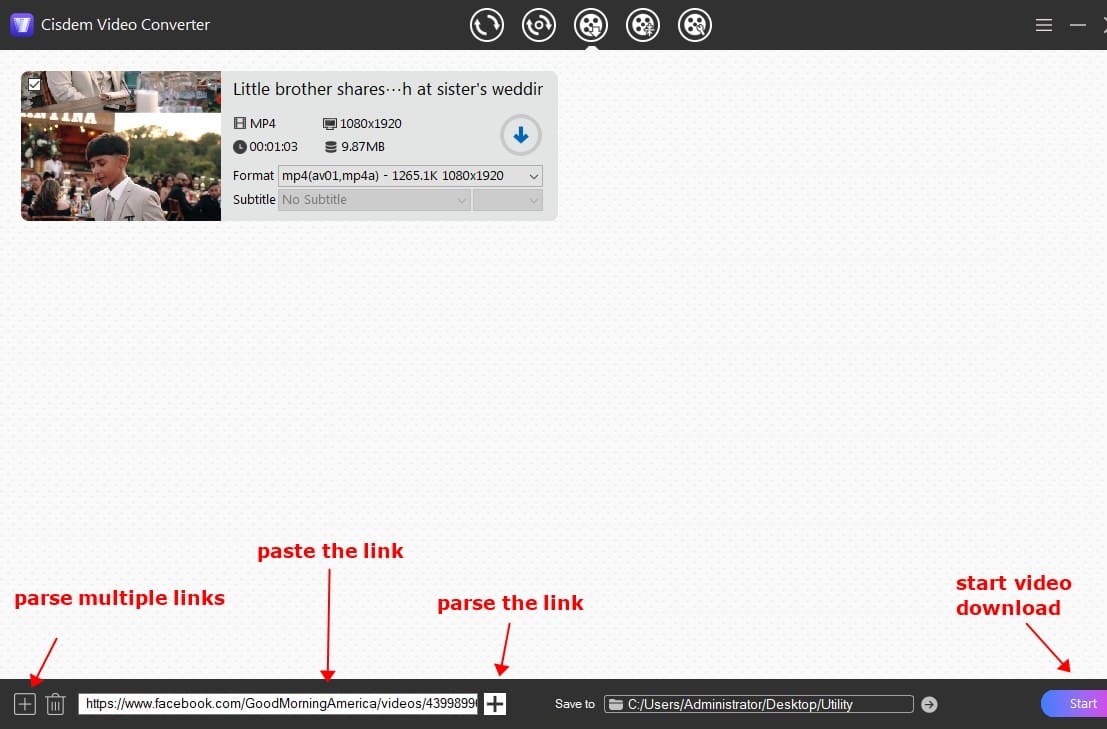1107x729 pixels.
Task: Click the parse multiple links plus icon
Action: pyautogui.click(x=24, y=703)
